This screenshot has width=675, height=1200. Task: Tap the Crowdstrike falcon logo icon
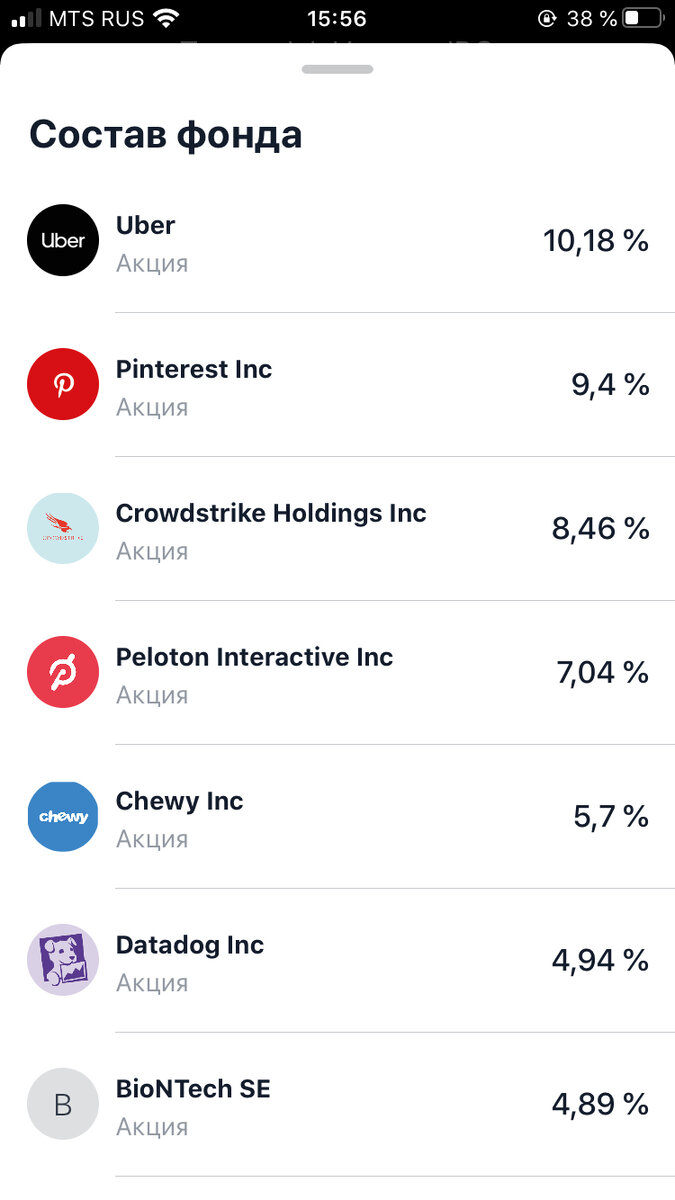[63, 528]
